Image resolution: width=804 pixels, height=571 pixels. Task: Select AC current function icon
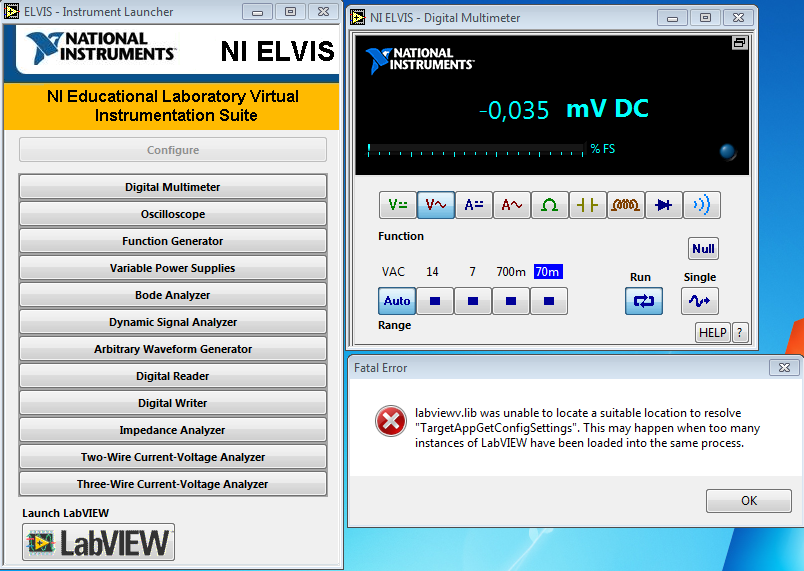511,205
